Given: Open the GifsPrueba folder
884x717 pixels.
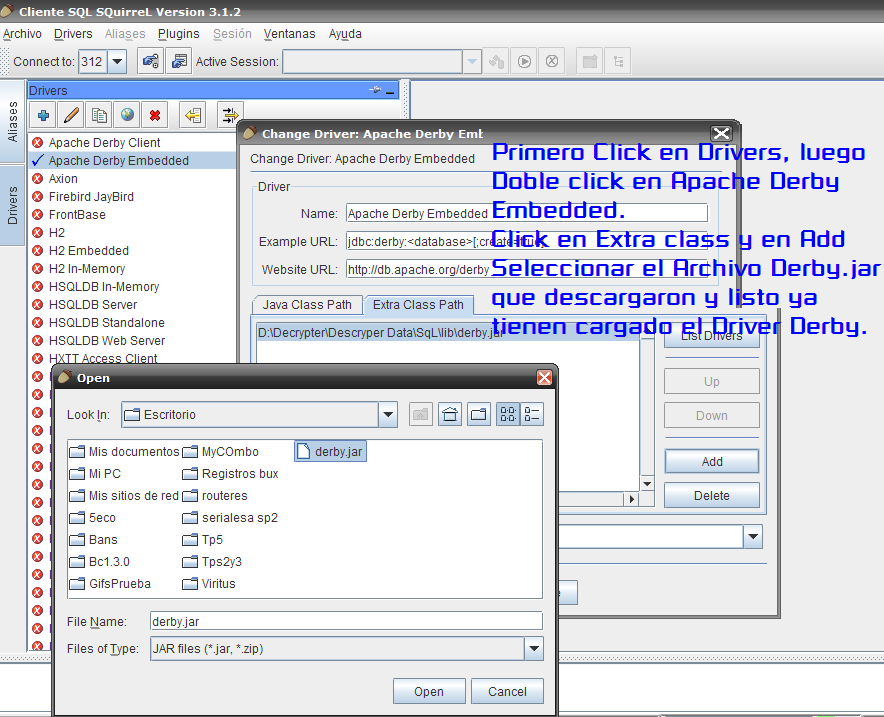Looking at the screenshot, I should point(110,583).
